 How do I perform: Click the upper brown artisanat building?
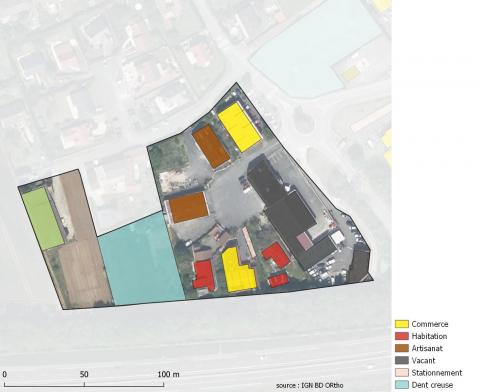click(211, 146)
